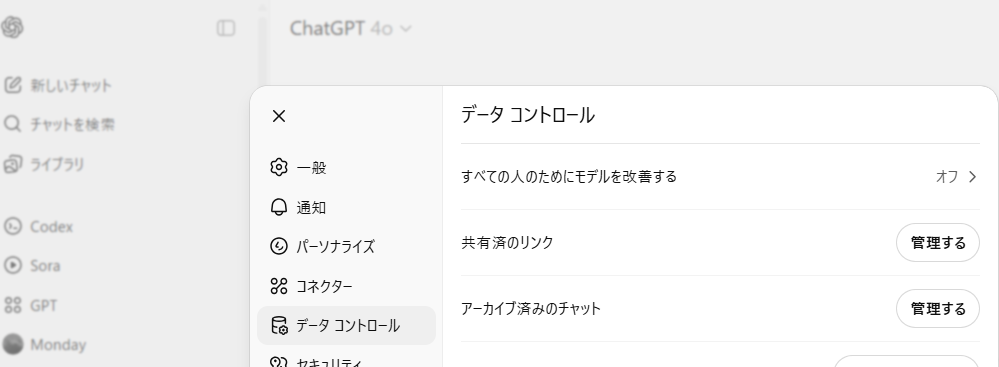Open Codex from the sidebar icon
This screenshot has height=367, width=999.
pos(13,226)
